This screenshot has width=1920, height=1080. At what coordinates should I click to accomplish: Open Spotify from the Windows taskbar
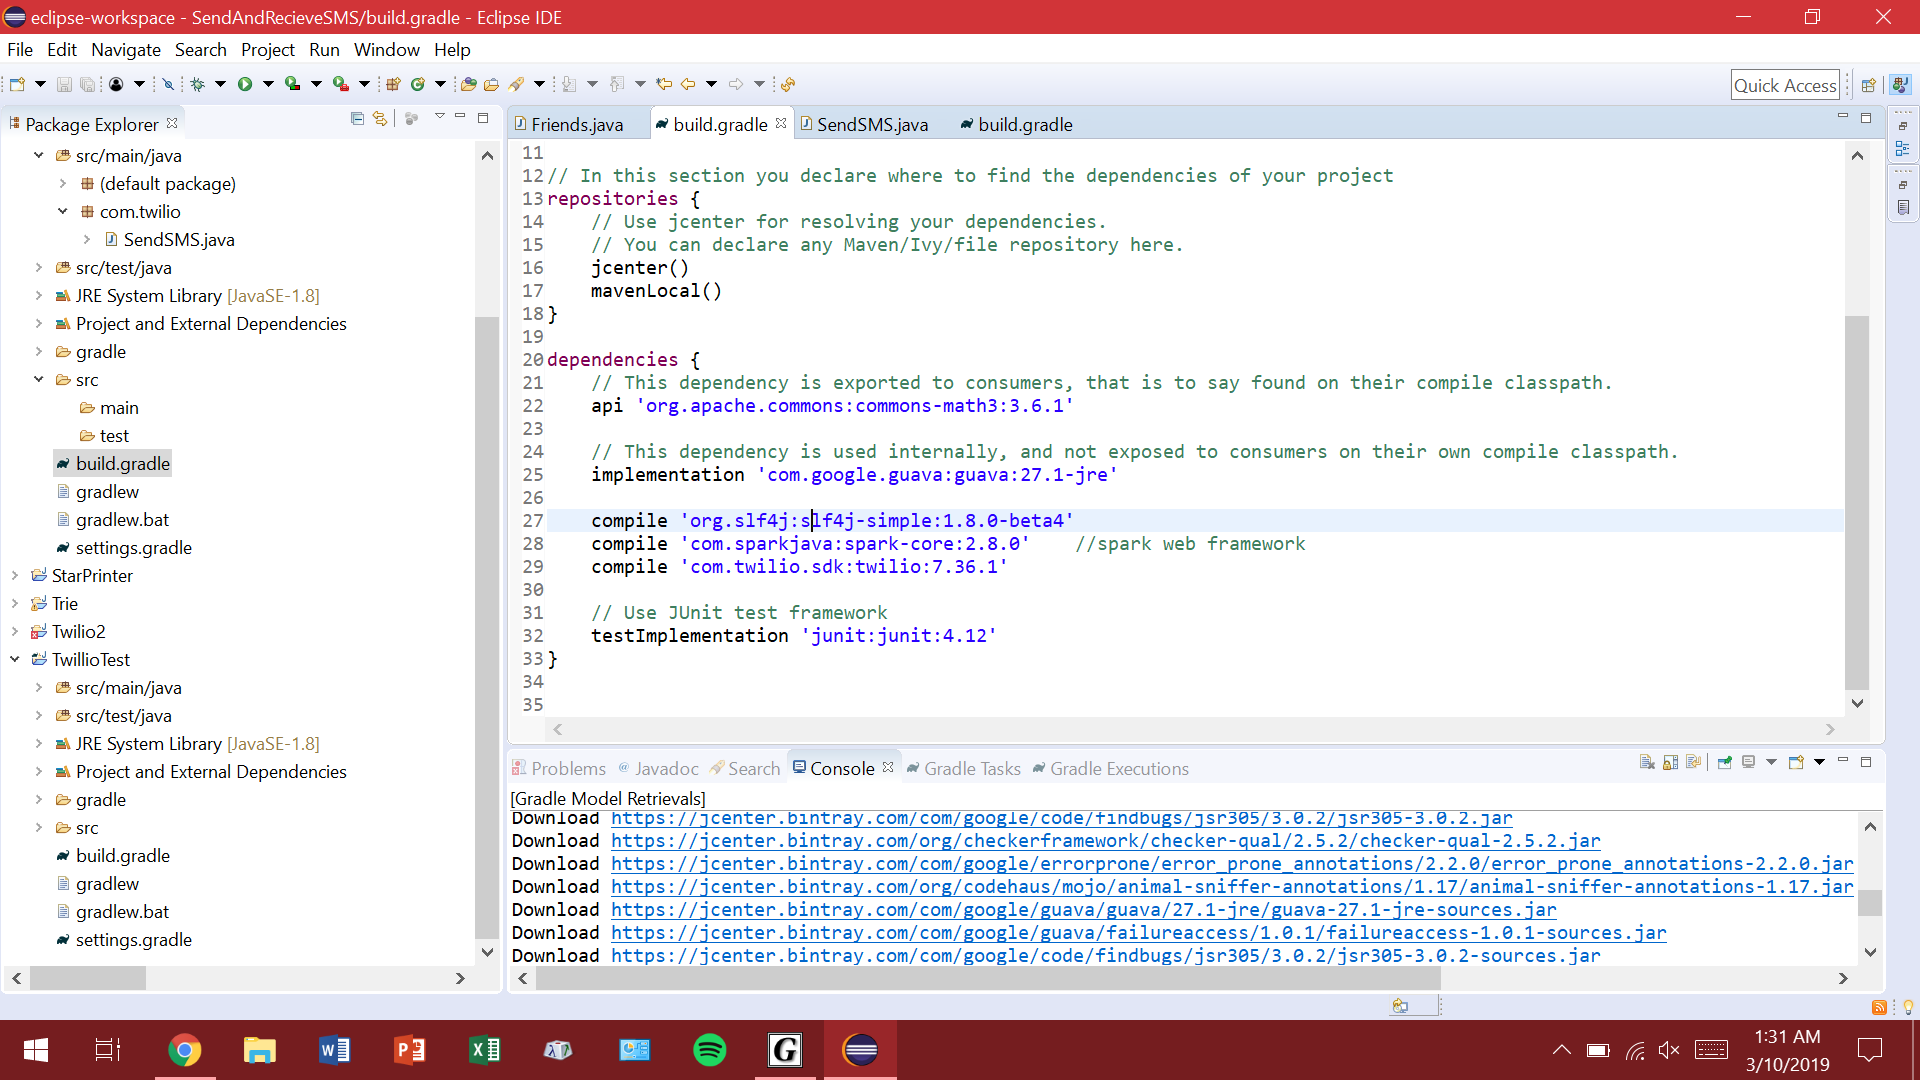coord(710,1050)
